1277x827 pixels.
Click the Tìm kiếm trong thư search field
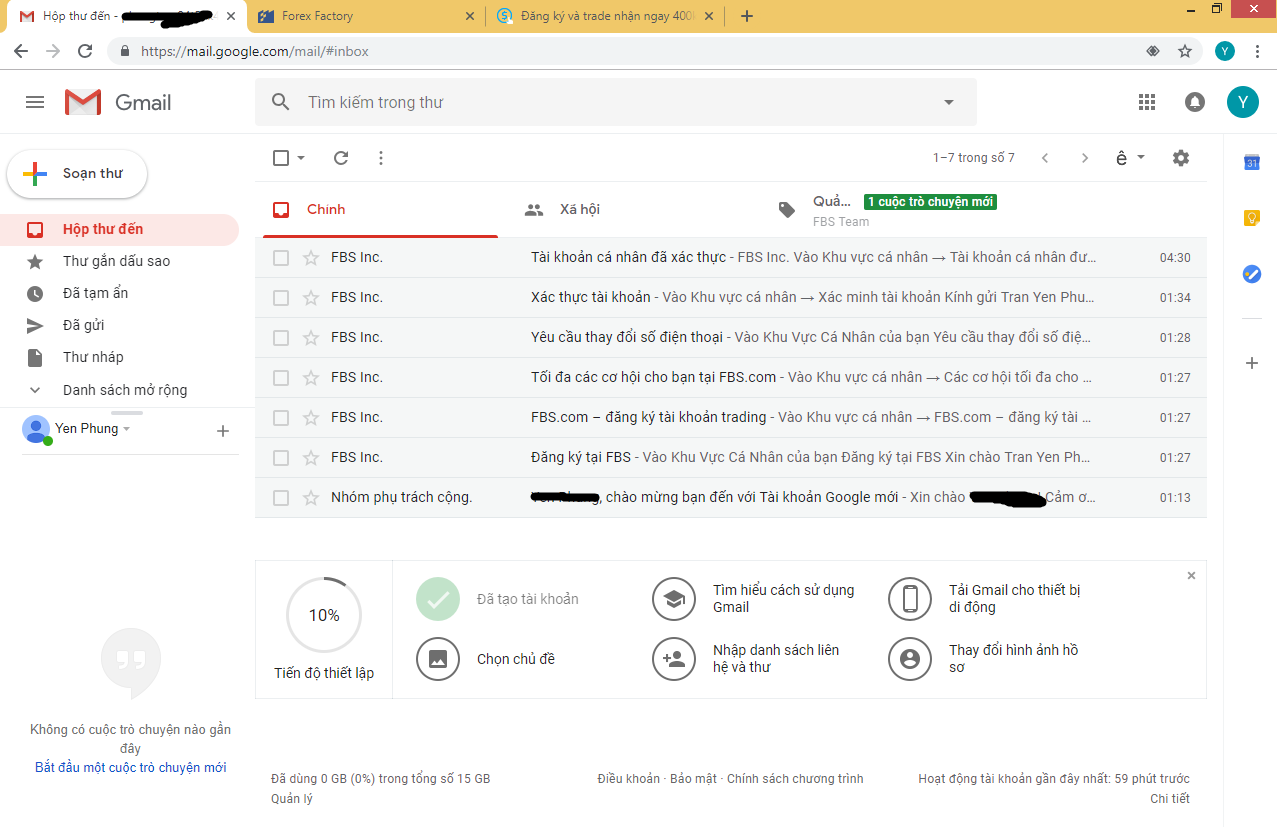coord(615,102)
